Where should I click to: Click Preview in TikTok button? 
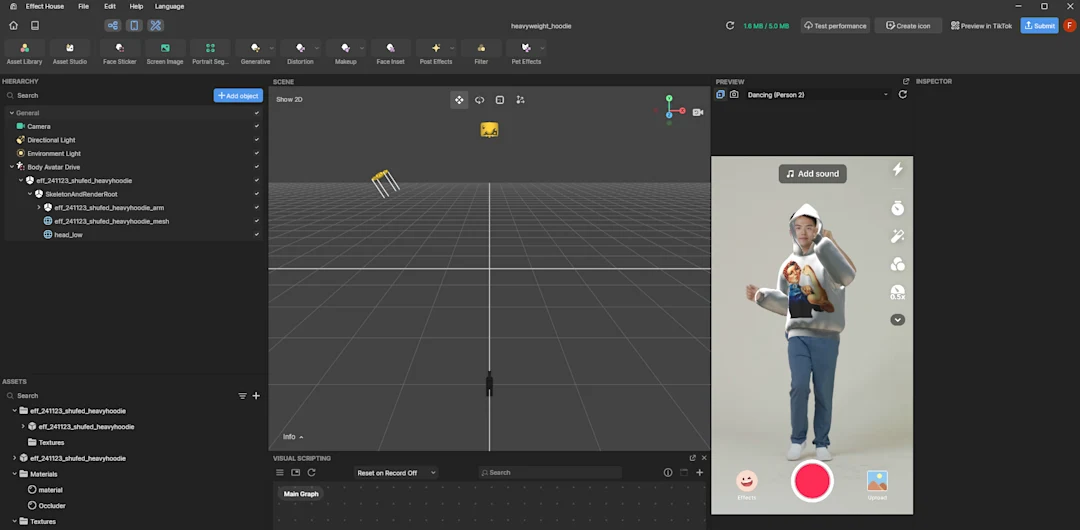[982, 26]
